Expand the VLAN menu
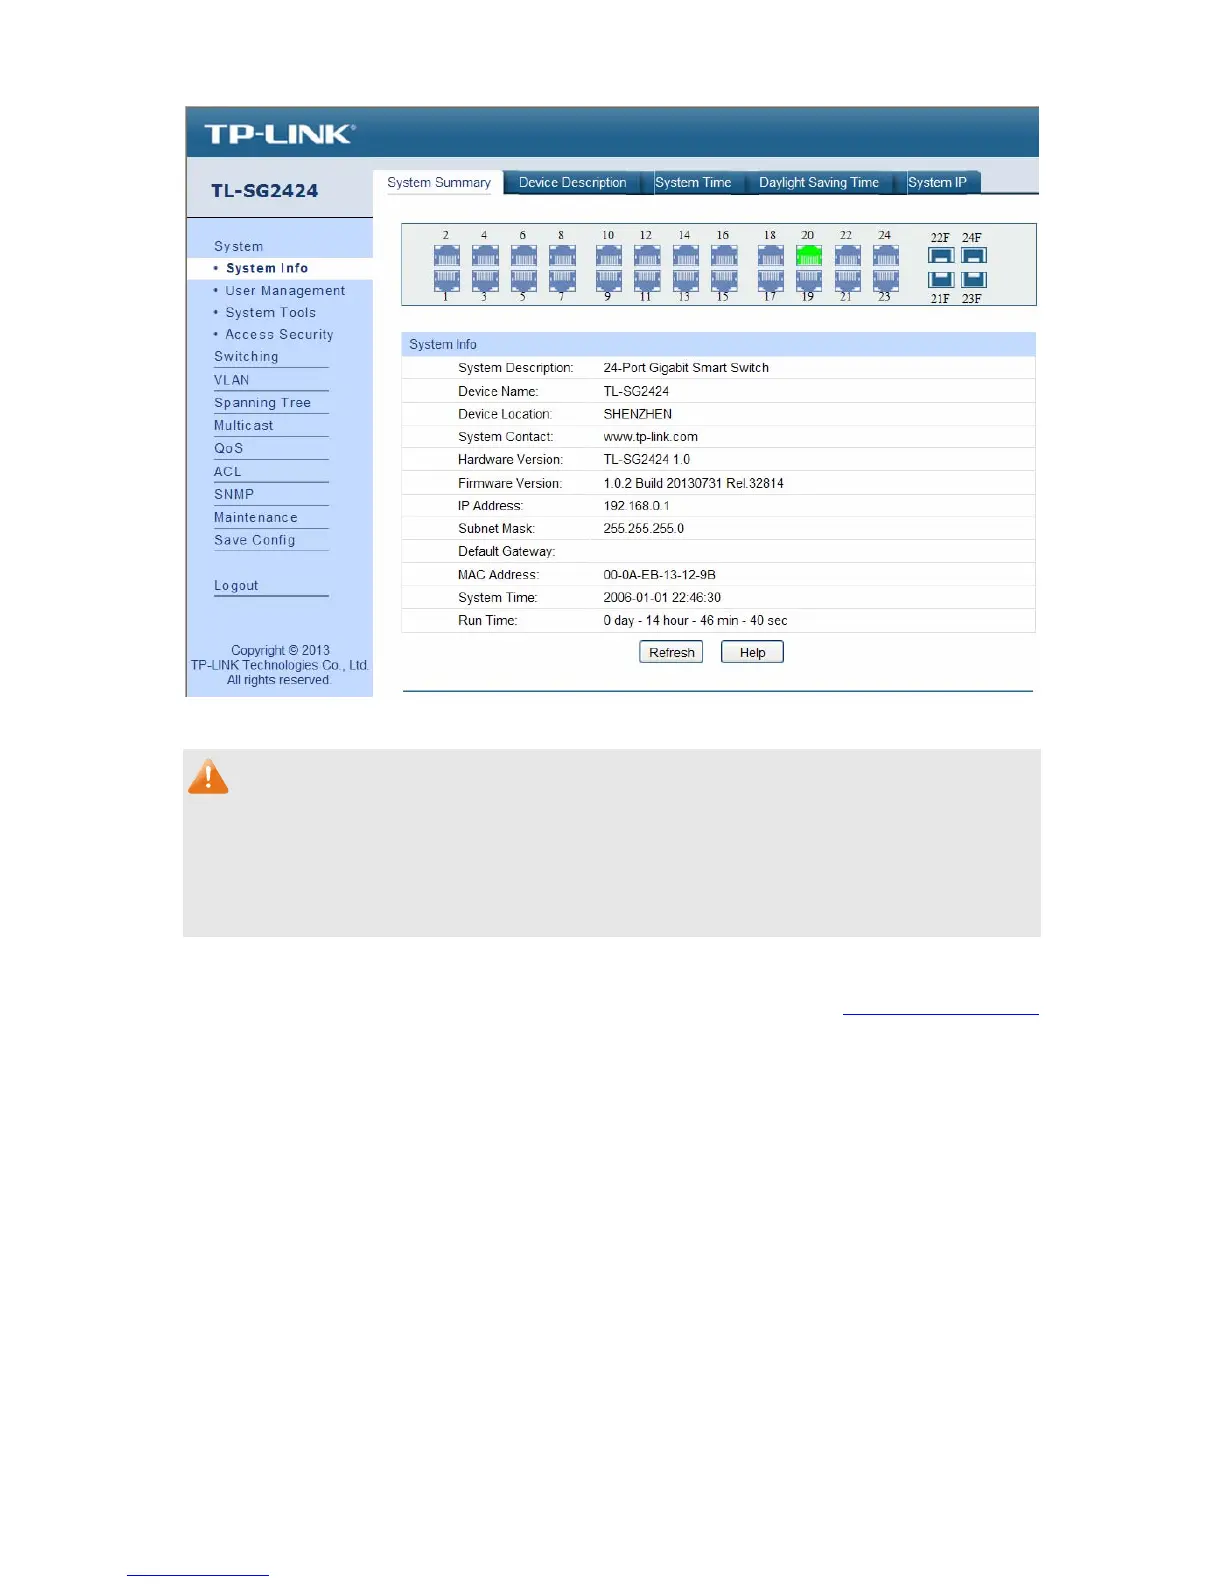This screenshot has height=1584, width=1224. click(232, 380)
